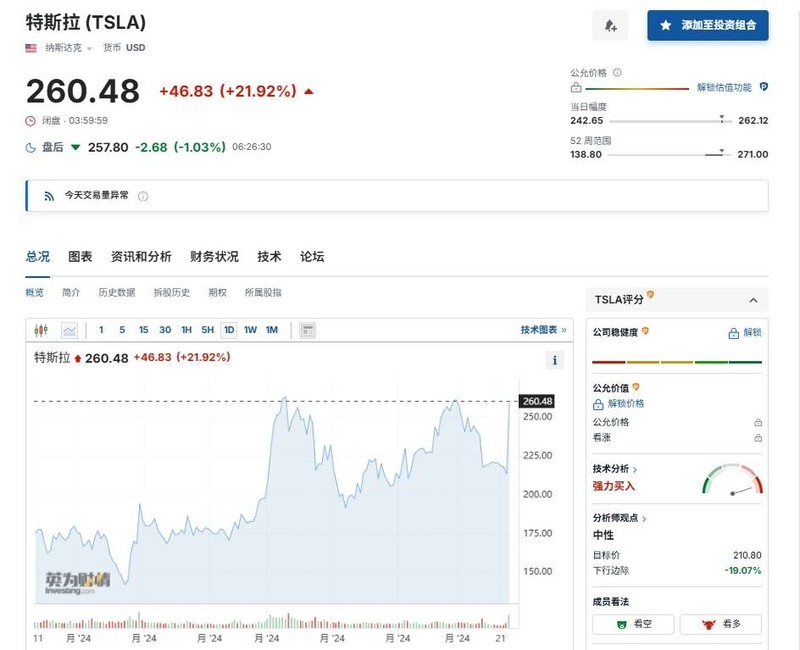The image size is (800, 650).
Task: Click the chart info 'i' icon
Action: tap(555, 360)
